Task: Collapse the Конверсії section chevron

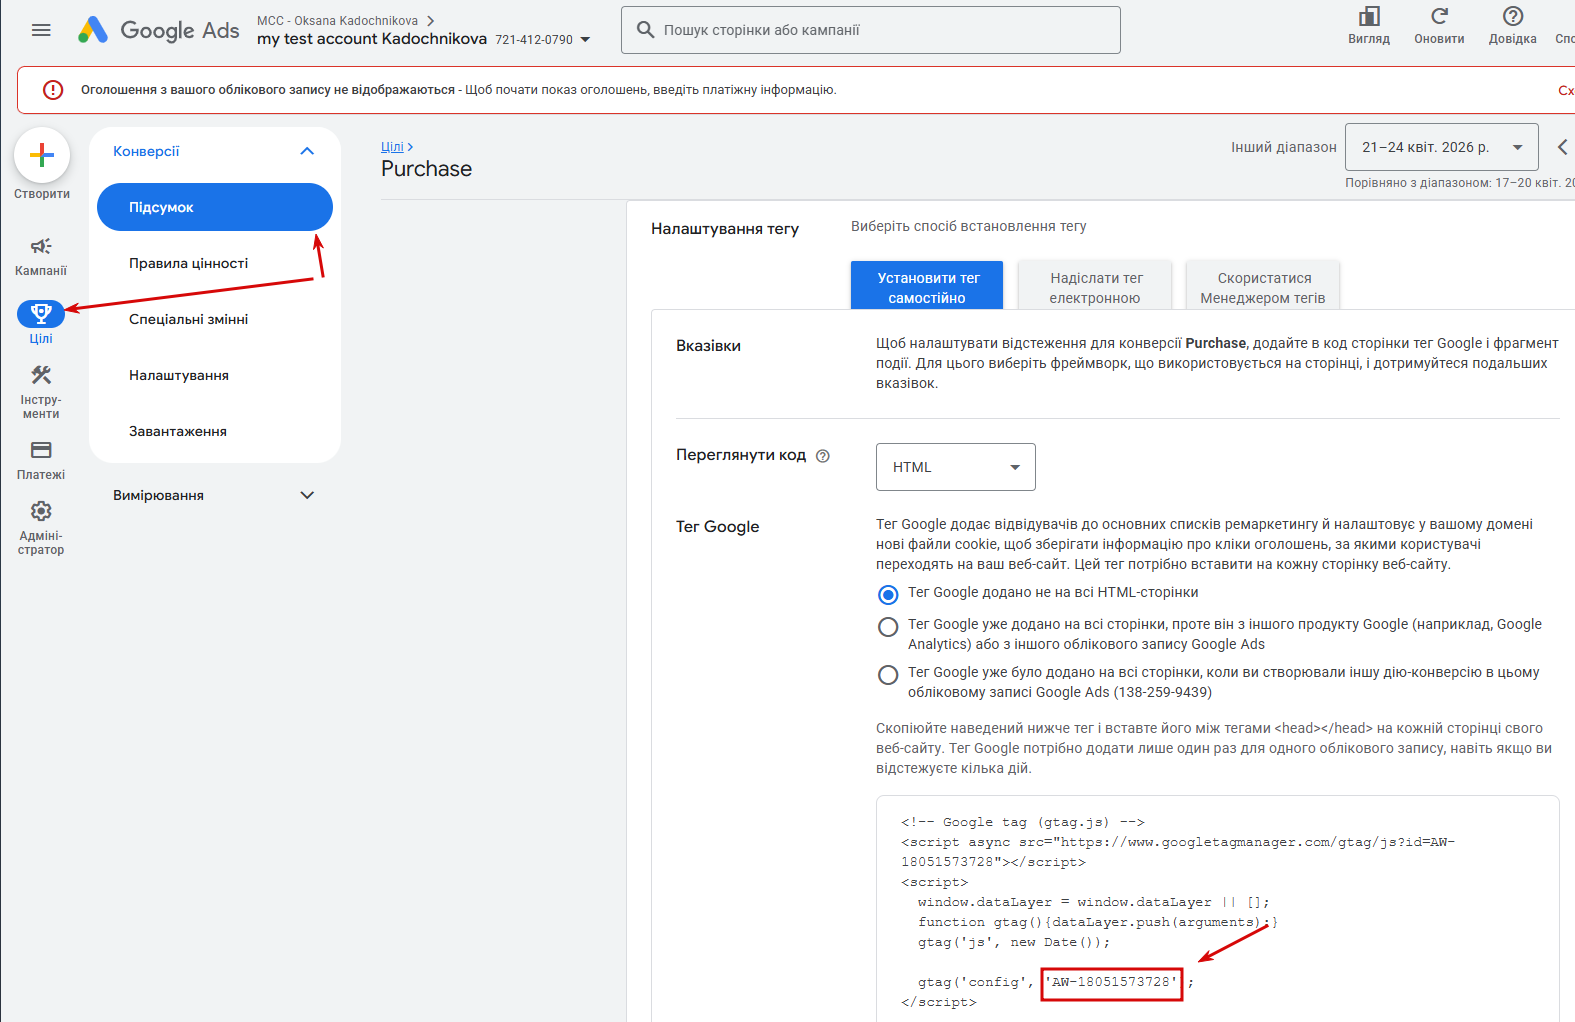Action: (x=307, y=151)
